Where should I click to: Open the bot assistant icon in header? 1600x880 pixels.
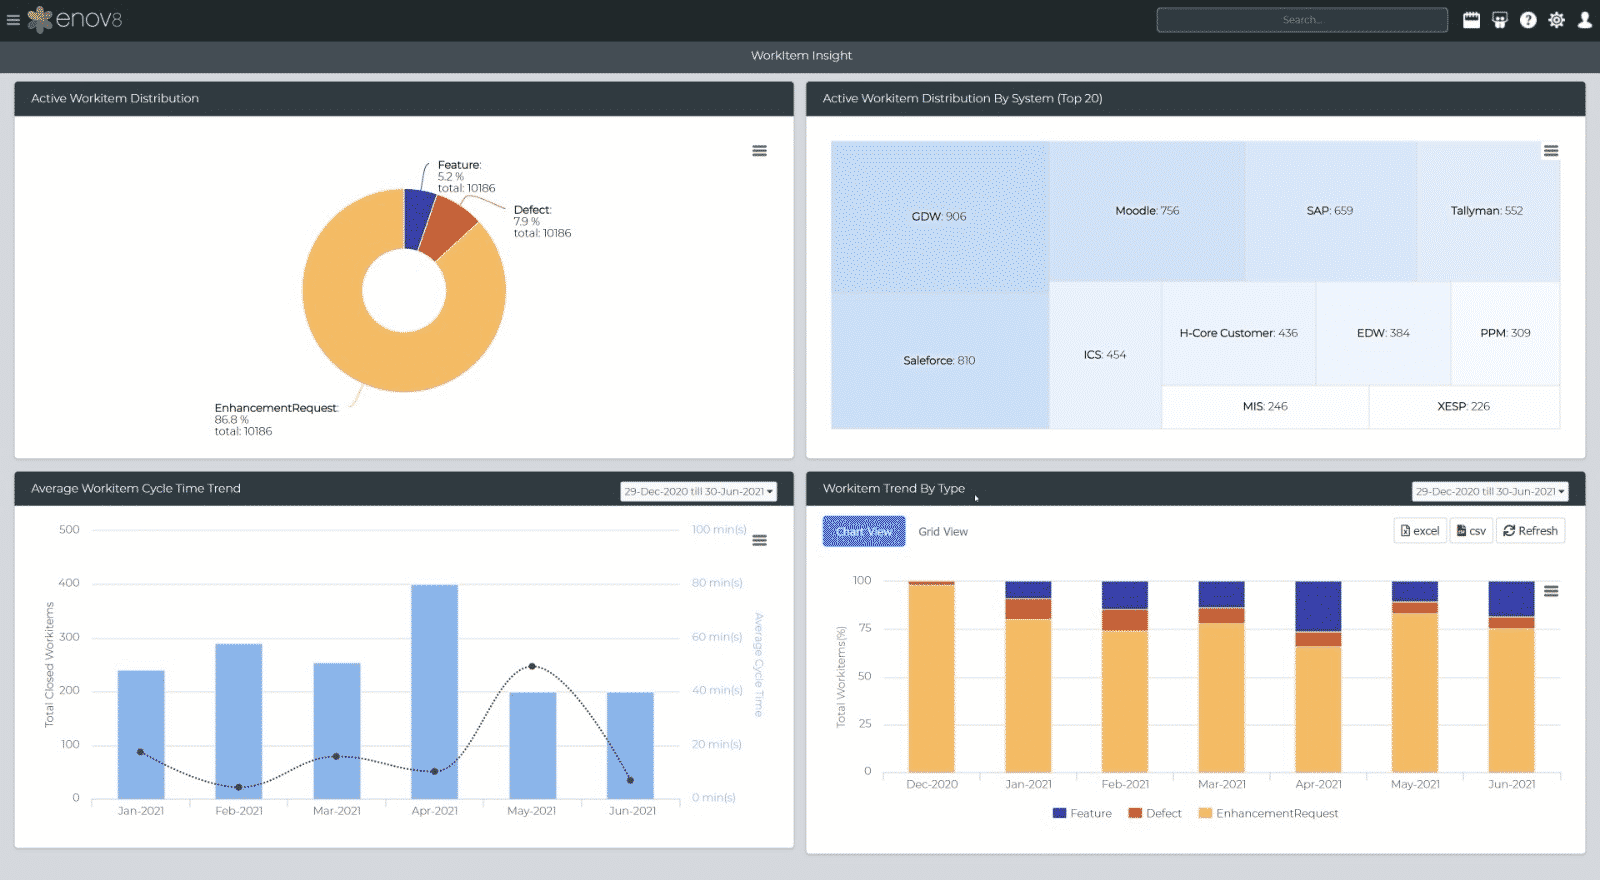[x=1499, y=20]
